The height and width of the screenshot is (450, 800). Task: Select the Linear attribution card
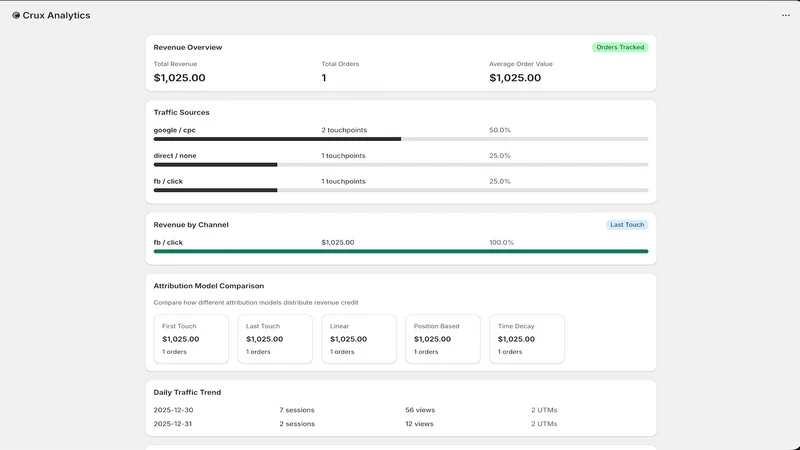359,339
